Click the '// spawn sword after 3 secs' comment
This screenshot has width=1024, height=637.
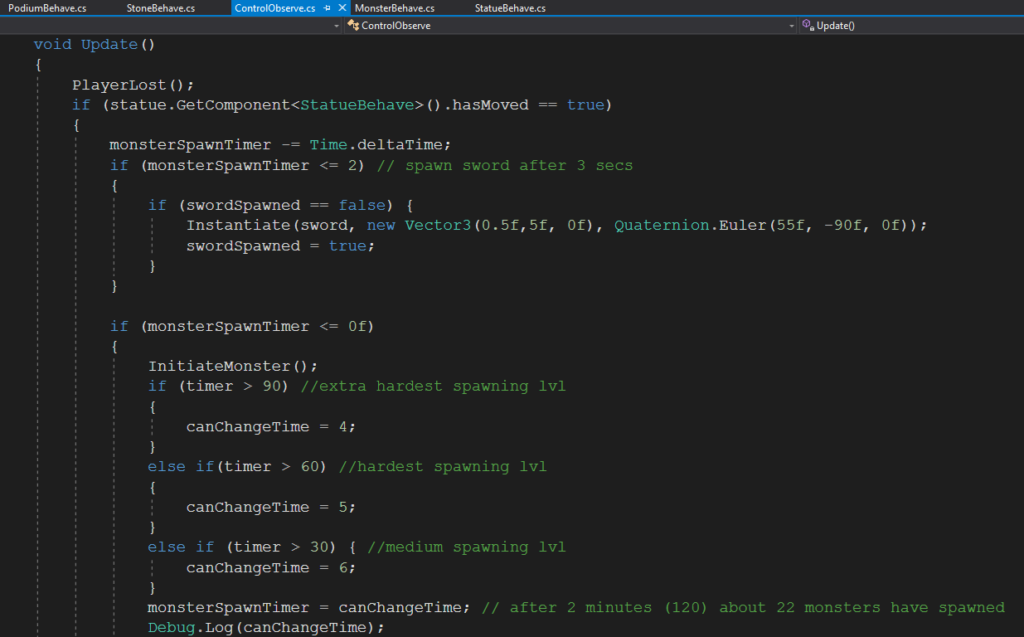click(504, 165)
